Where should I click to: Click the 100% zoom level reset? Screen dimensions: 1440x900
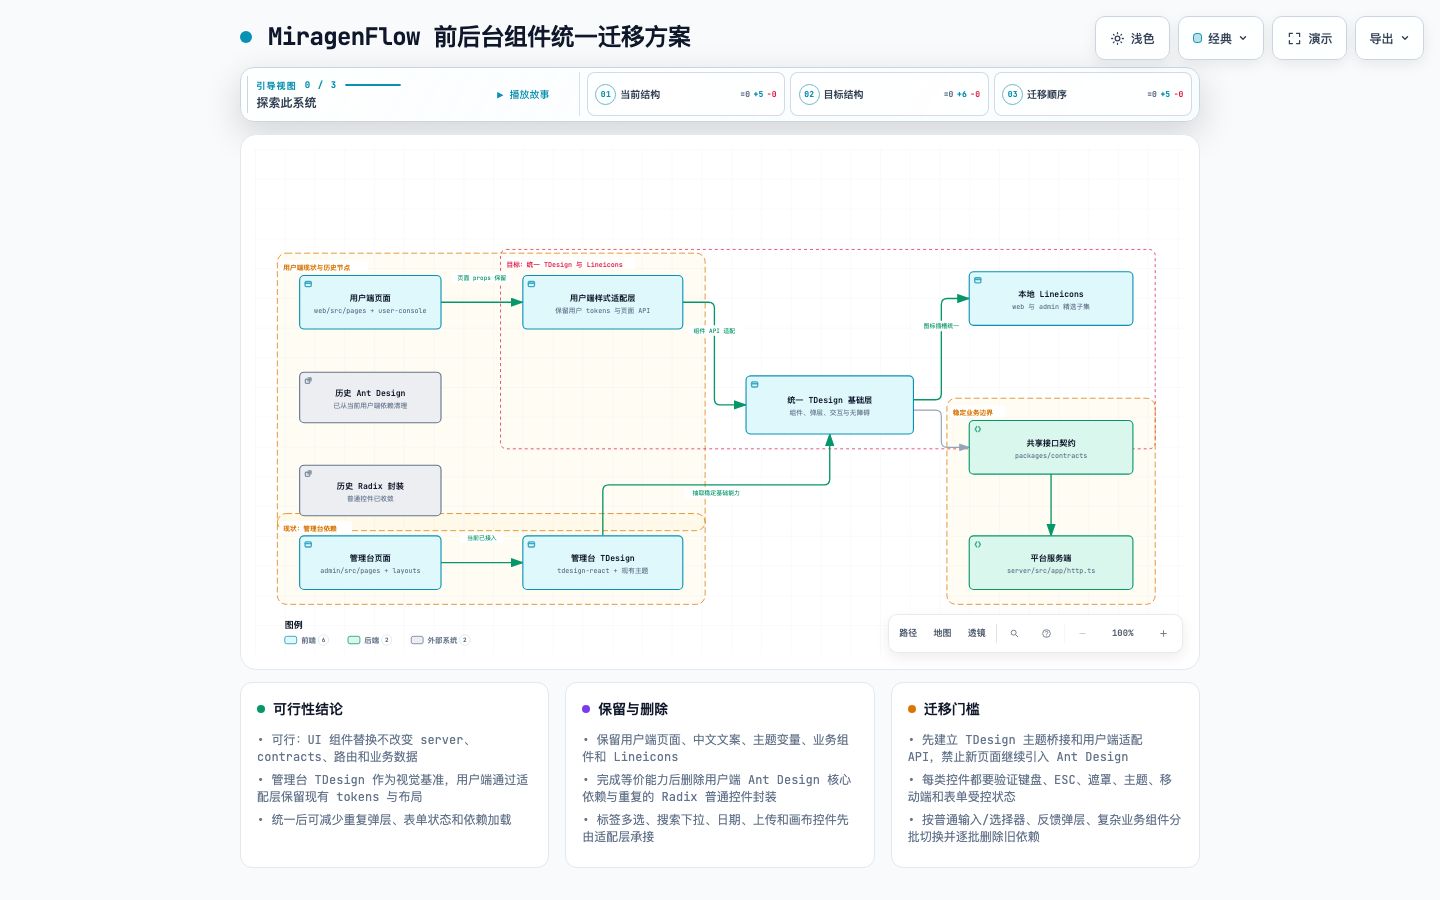click(x=1123, y=633)
